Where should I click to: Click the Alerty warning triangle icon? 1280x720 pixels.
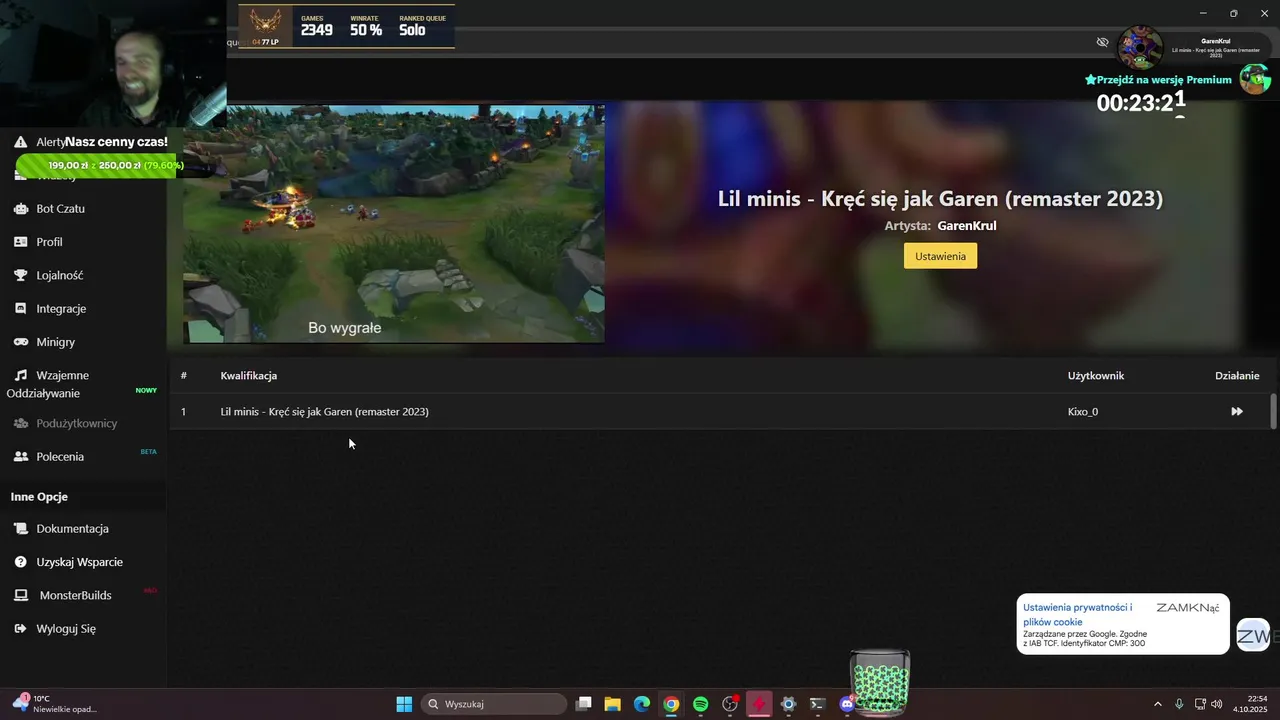click(x=22, y=142)
